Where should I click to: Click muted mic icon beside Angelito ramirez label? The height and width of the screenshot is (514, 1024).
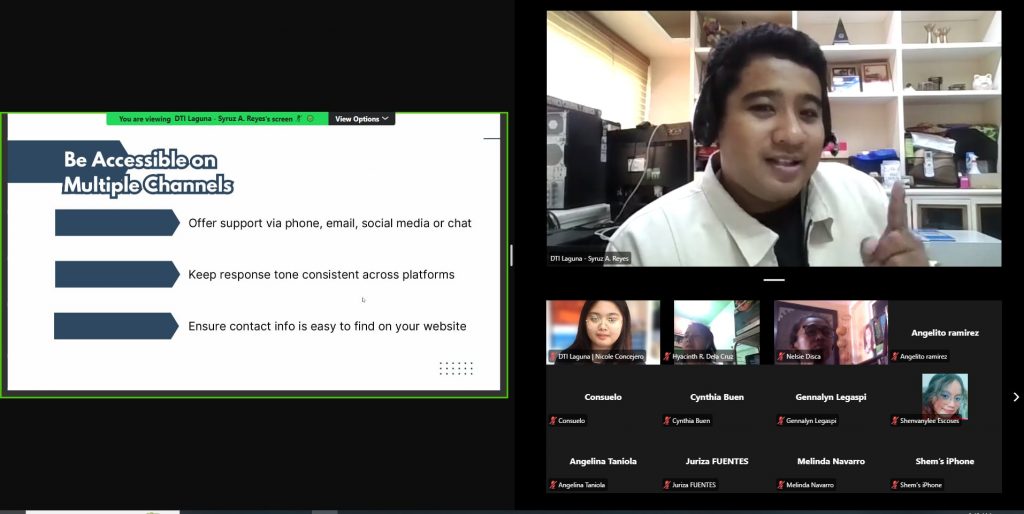pos(895,357)
